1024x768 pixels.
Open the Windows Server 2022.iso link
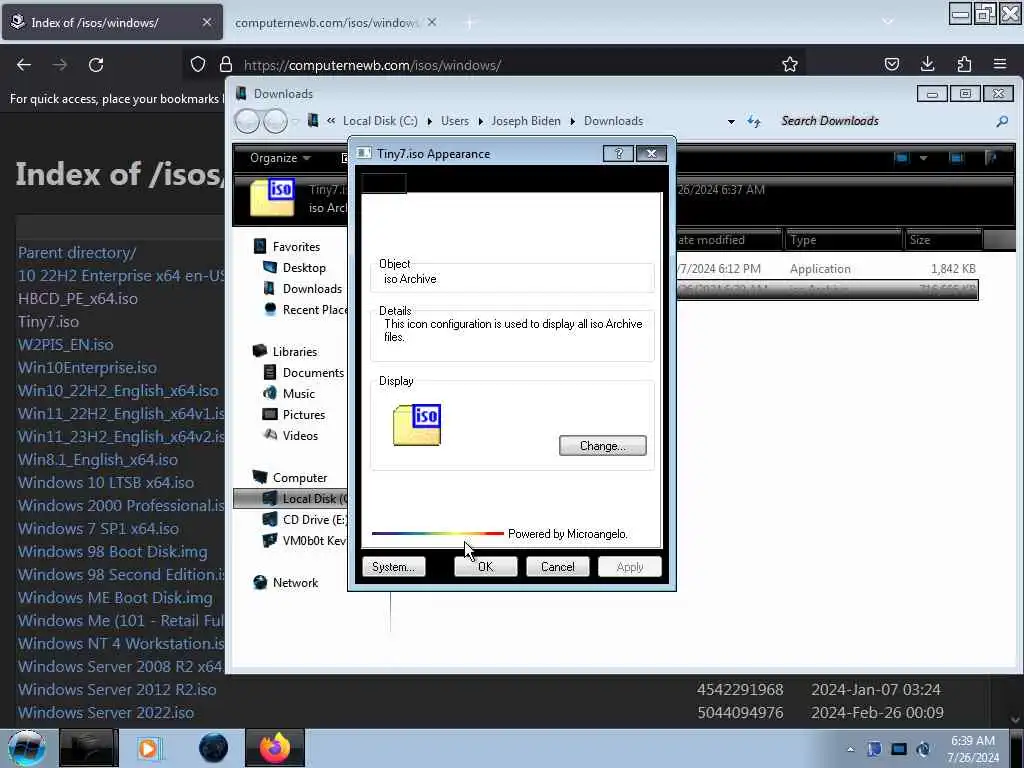pyautogui.click(x=106, y=712)
